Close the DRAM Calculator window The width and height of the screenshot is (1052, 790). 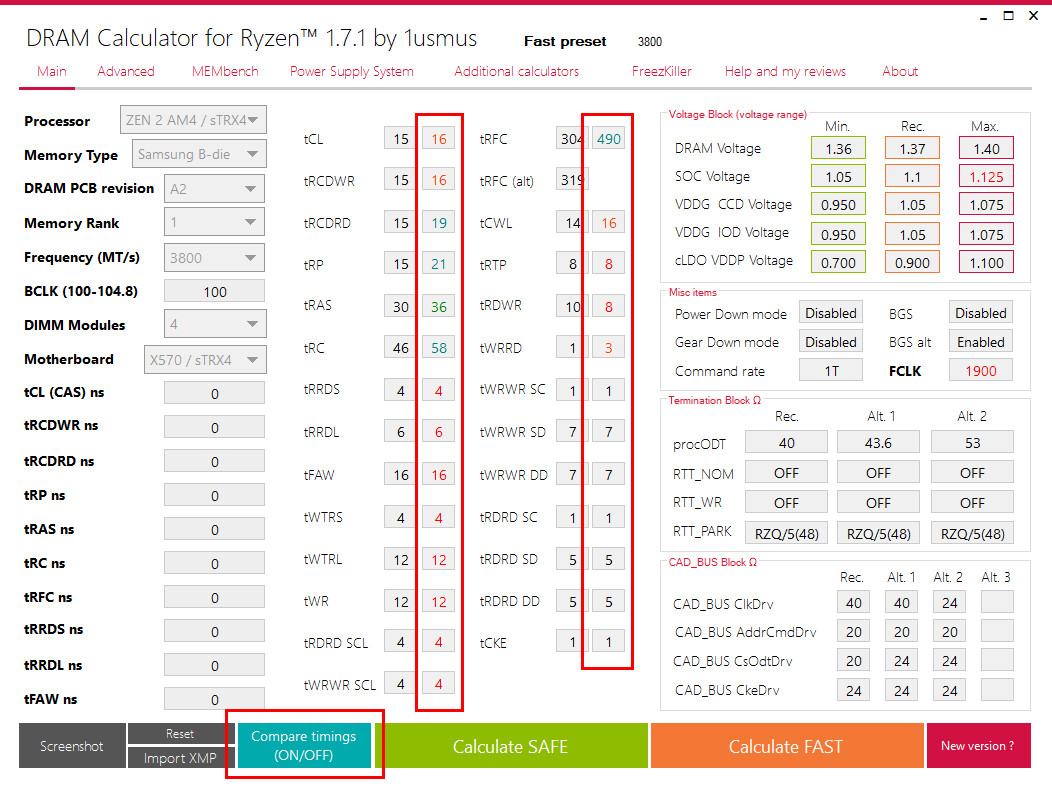[x=1033, y=15]
